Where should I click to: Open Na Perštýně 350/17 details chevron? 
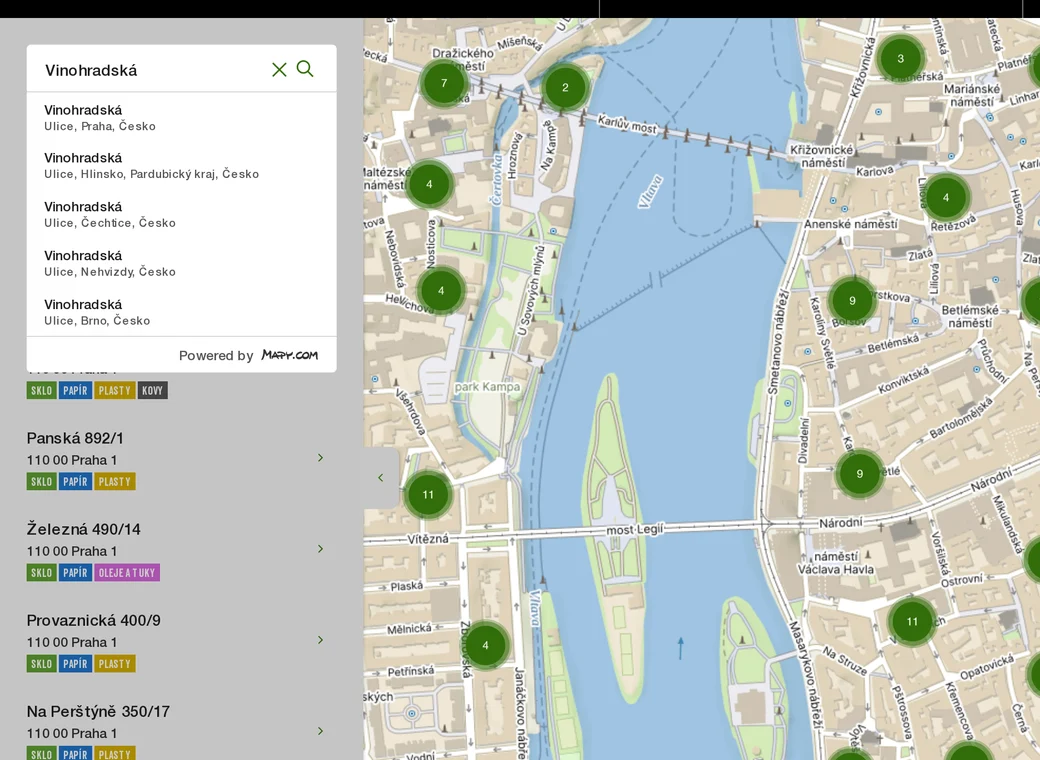coord(320,731)
